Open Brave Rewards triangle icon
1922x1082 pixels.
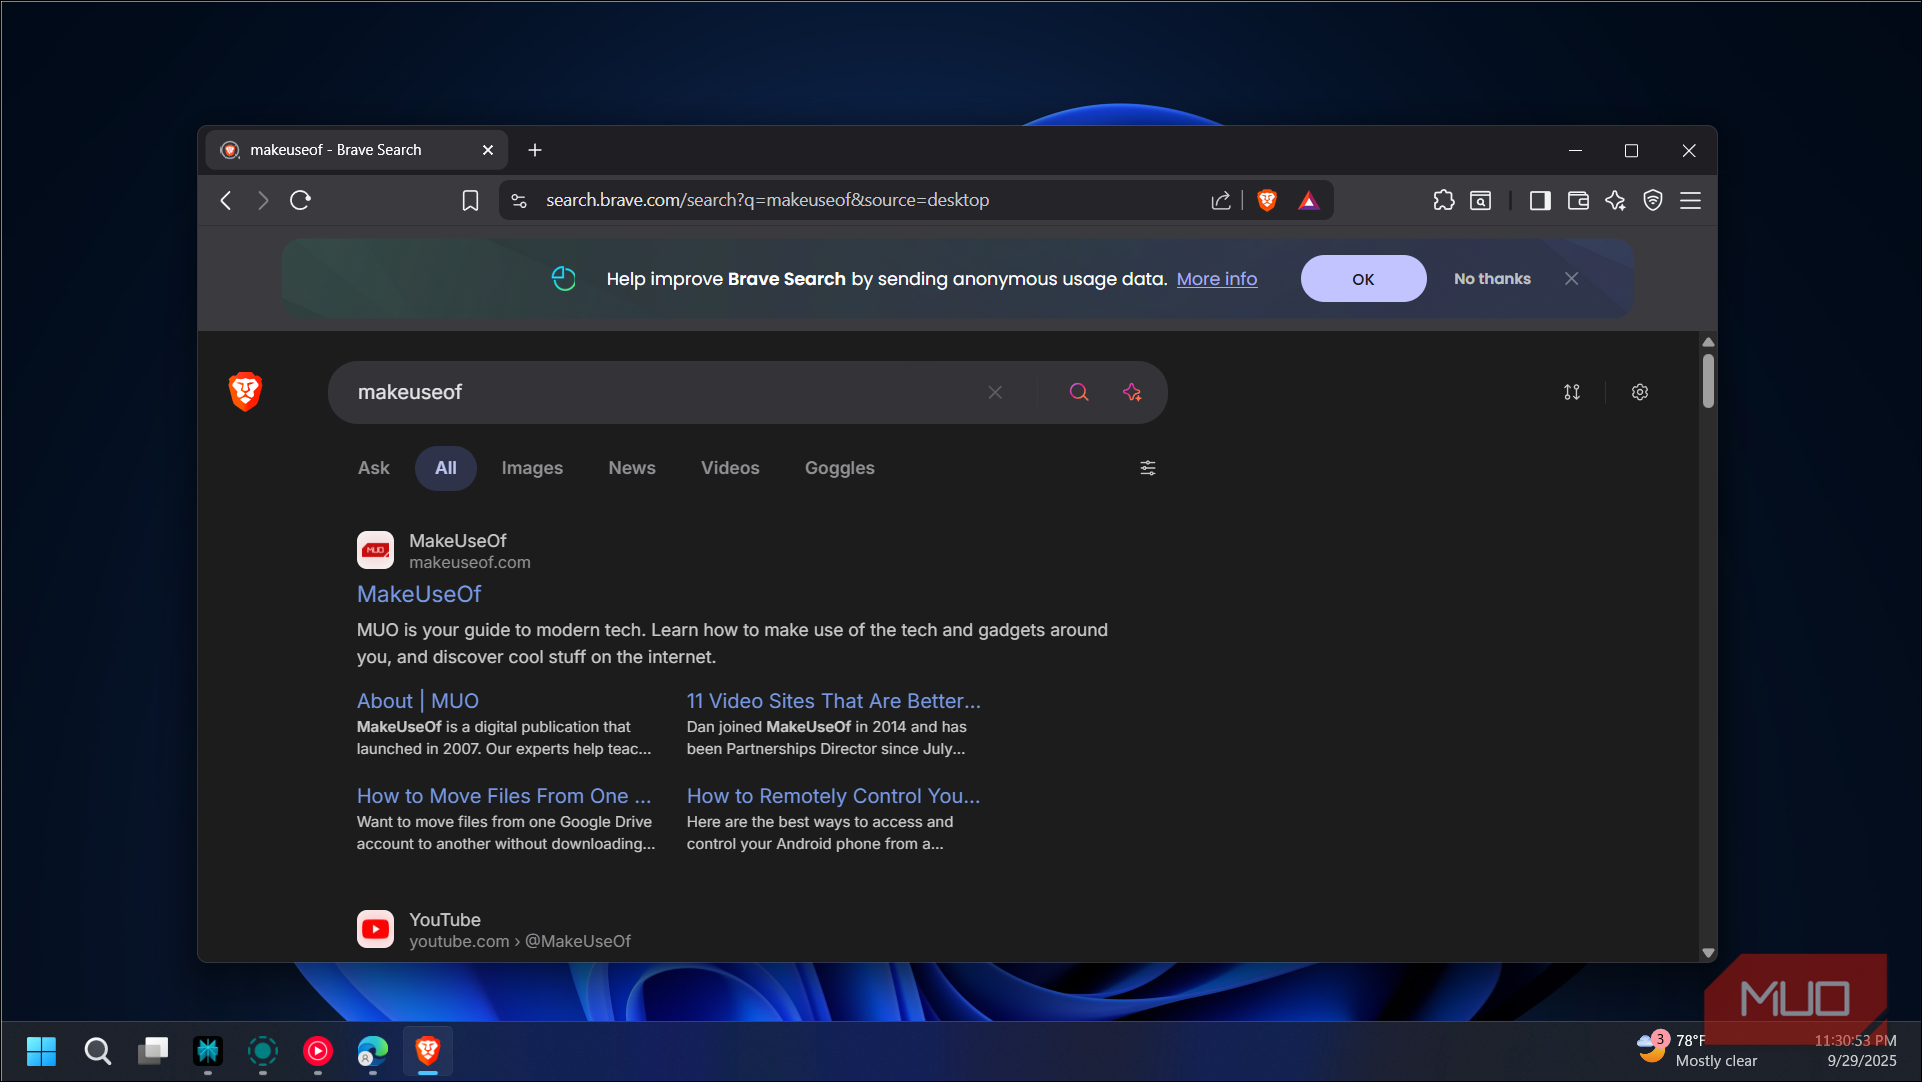[x=1308, y=200]
